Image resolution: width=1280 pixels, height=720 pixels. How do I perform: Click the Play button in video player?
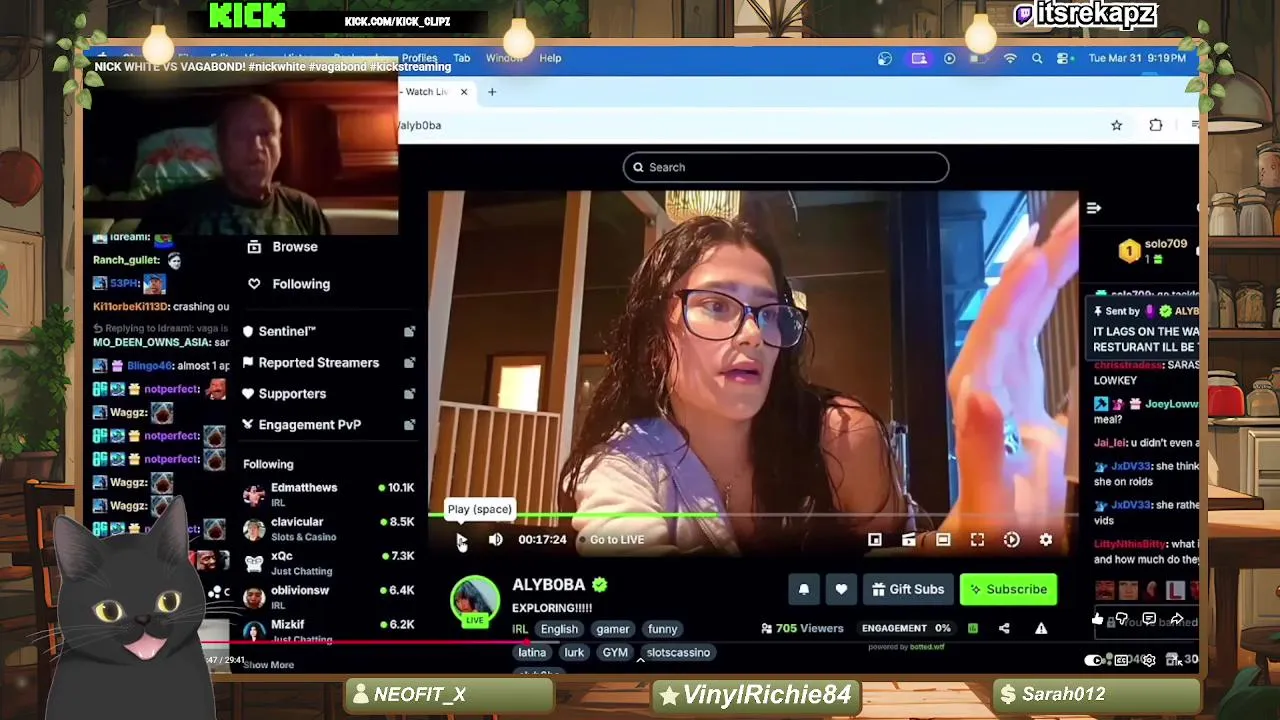[x=461, y=540]
